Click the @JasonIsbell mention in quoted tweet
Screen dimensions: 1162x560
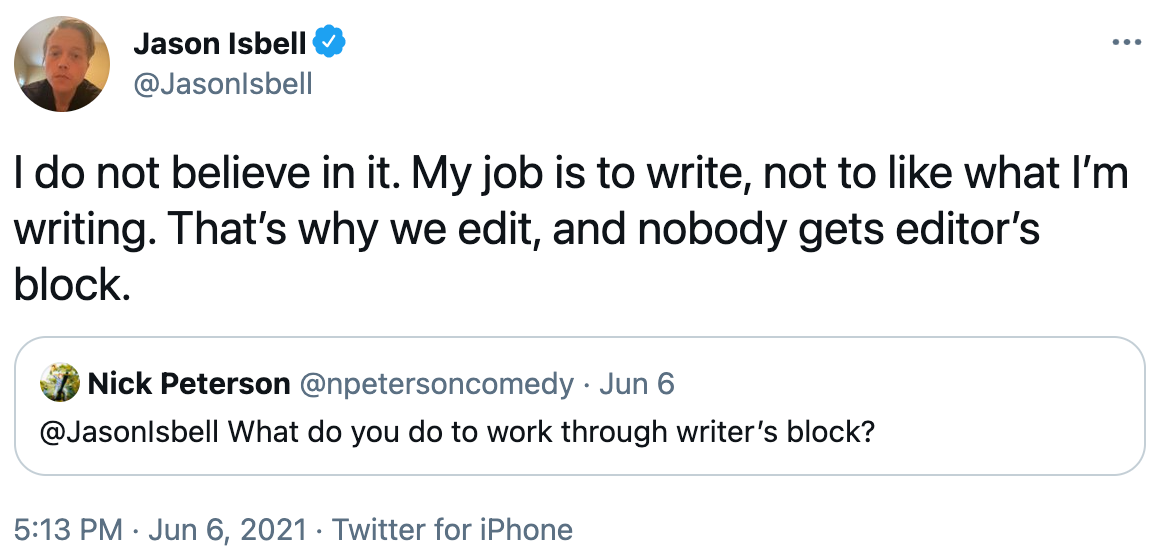coord(133,435)
